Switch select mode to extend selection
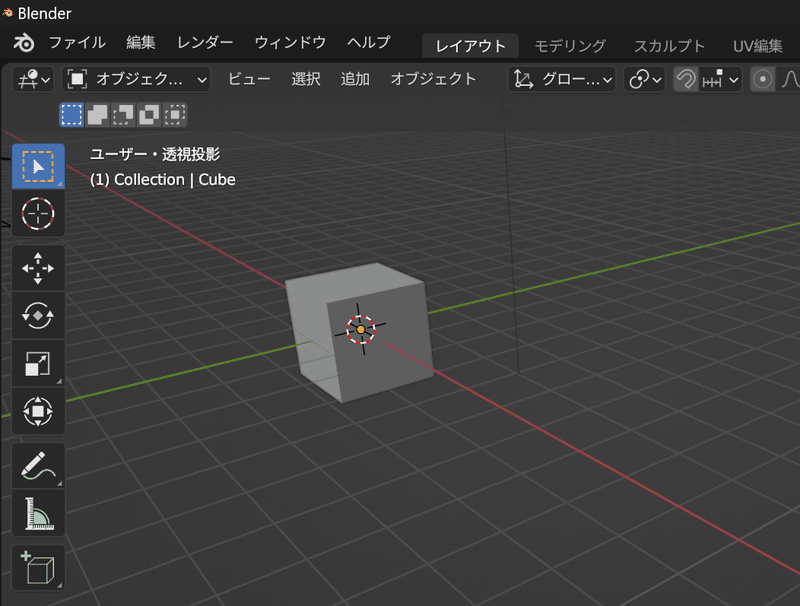 click(96, 115)
